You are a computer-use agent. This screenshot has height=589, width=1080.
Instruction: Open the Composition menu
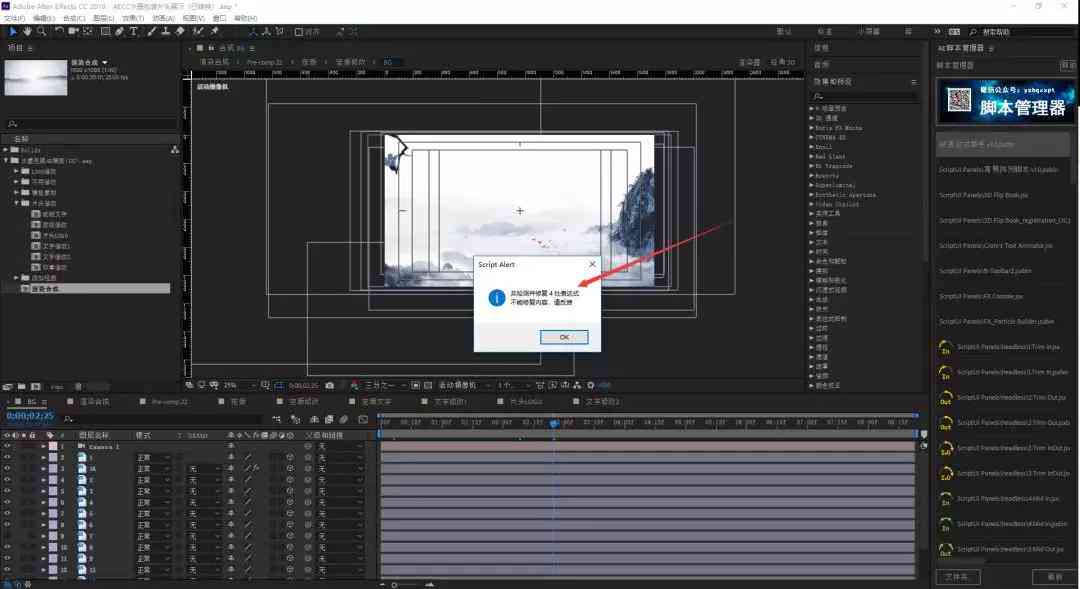[74, 18]
